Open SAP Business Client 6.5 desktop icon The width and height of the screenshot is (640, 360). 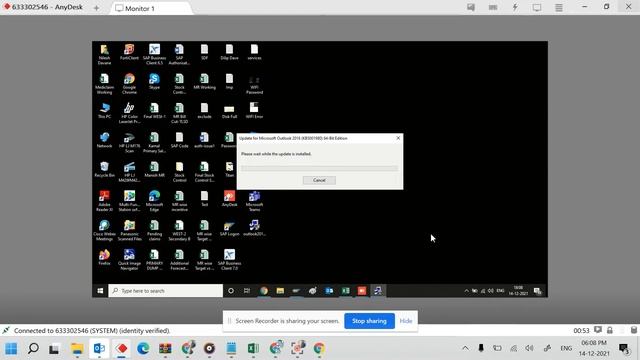(x=154, y=54)
